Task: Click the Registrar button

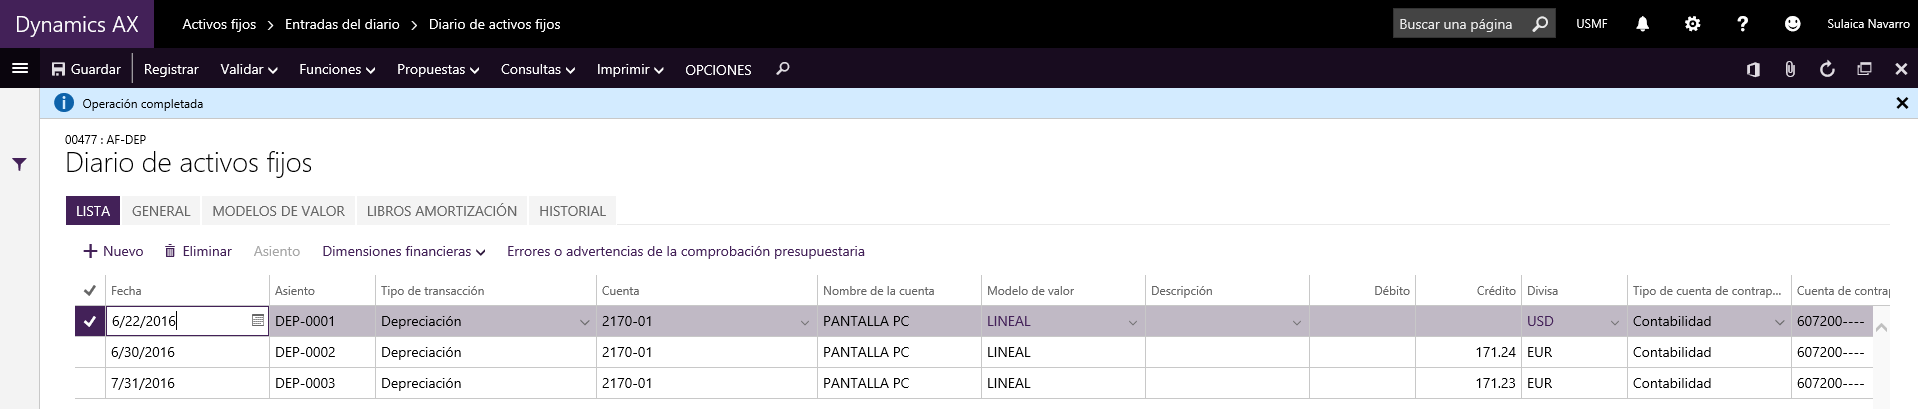Action: coord(171,69)
